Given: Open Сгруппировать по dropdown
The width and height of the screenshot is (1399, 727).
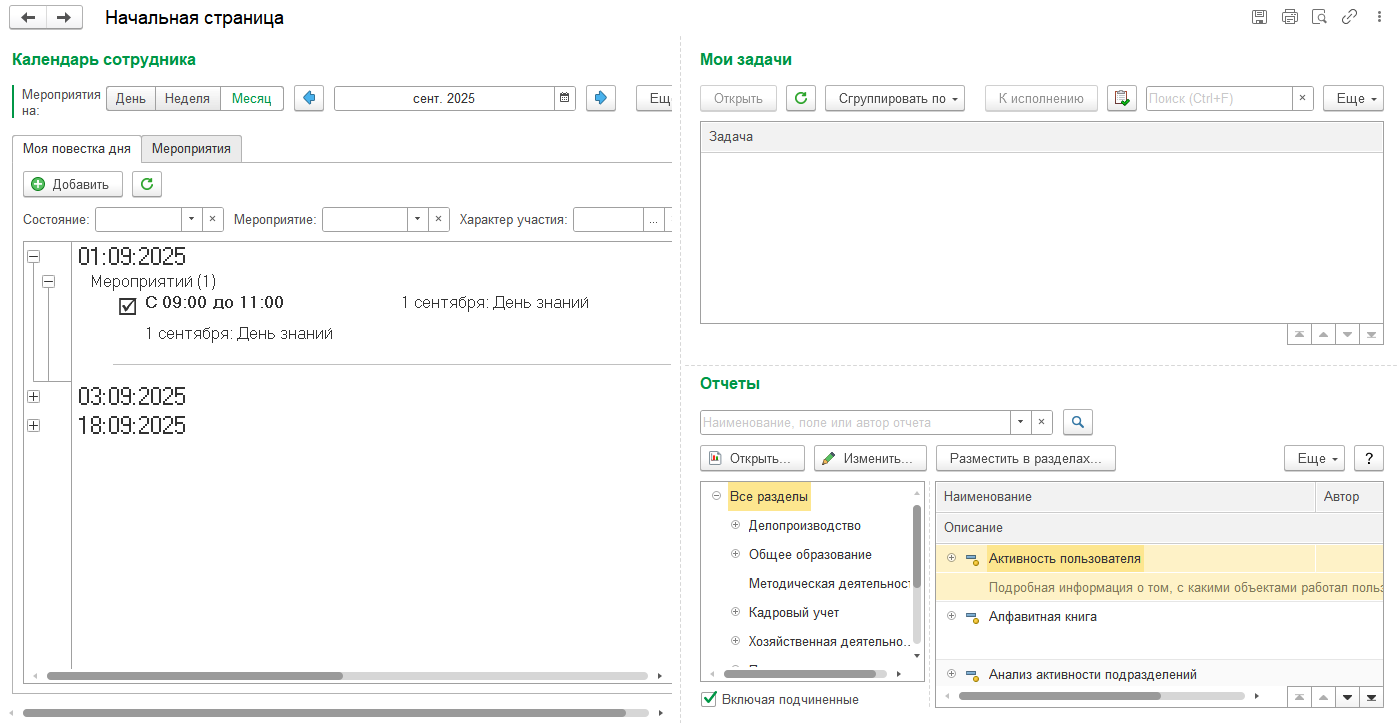Looking at the screenshot, I should [894, 98].
